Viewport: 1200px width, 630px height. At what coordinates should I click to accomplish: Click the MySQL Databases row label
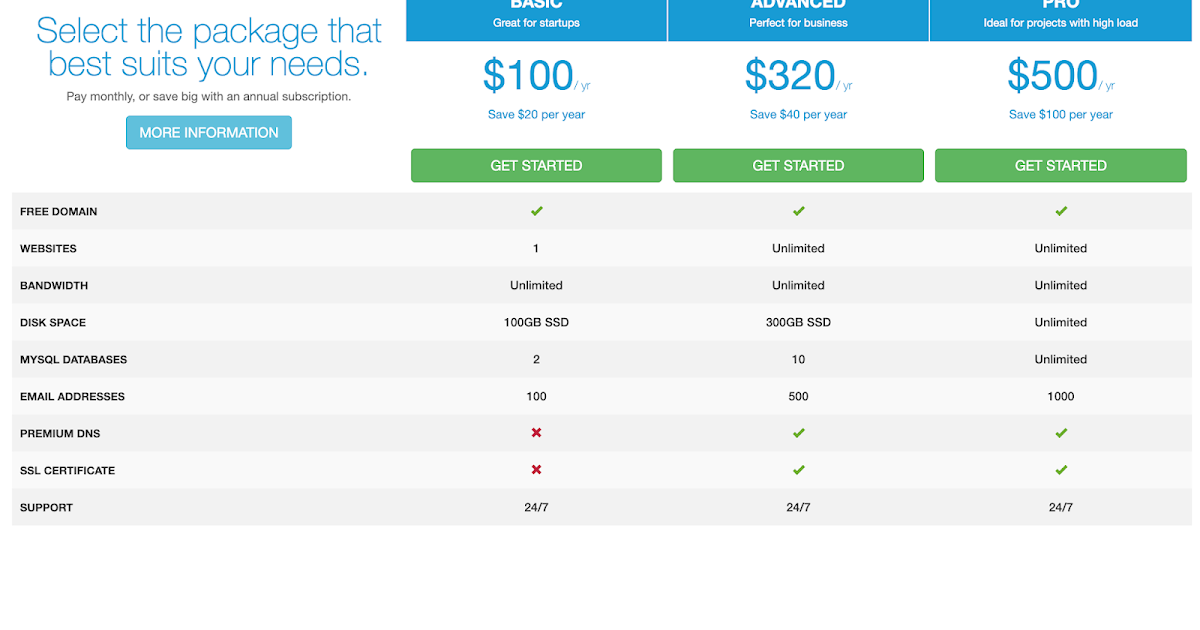click(73, 359)
